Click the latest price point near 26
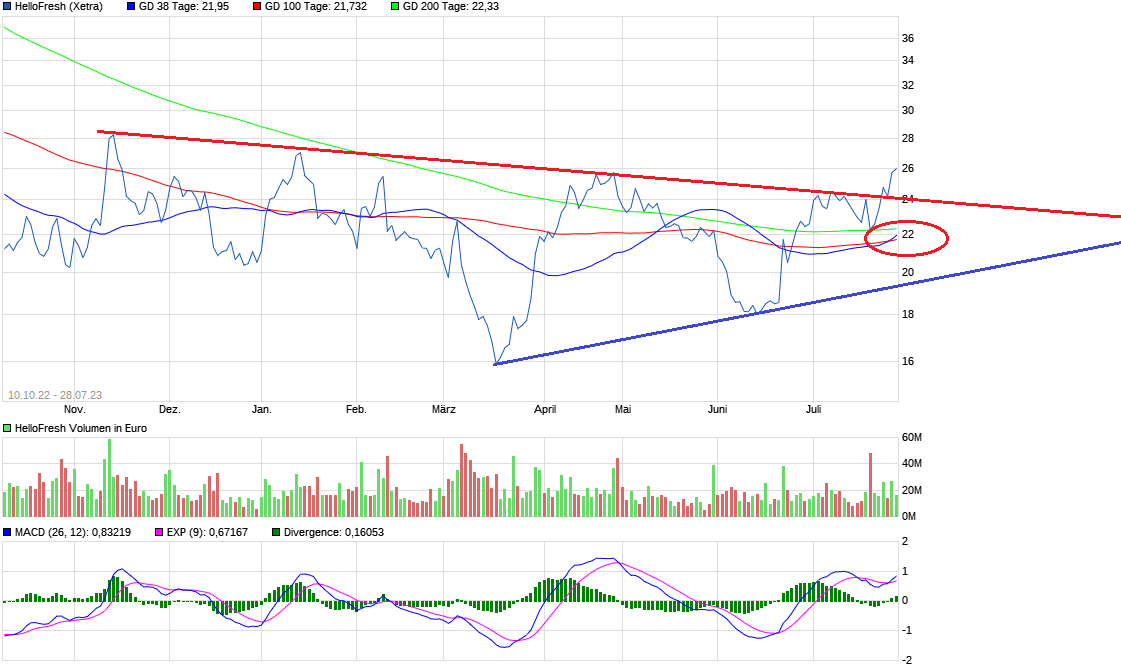The image size is (1121, 670). [894, 169]
